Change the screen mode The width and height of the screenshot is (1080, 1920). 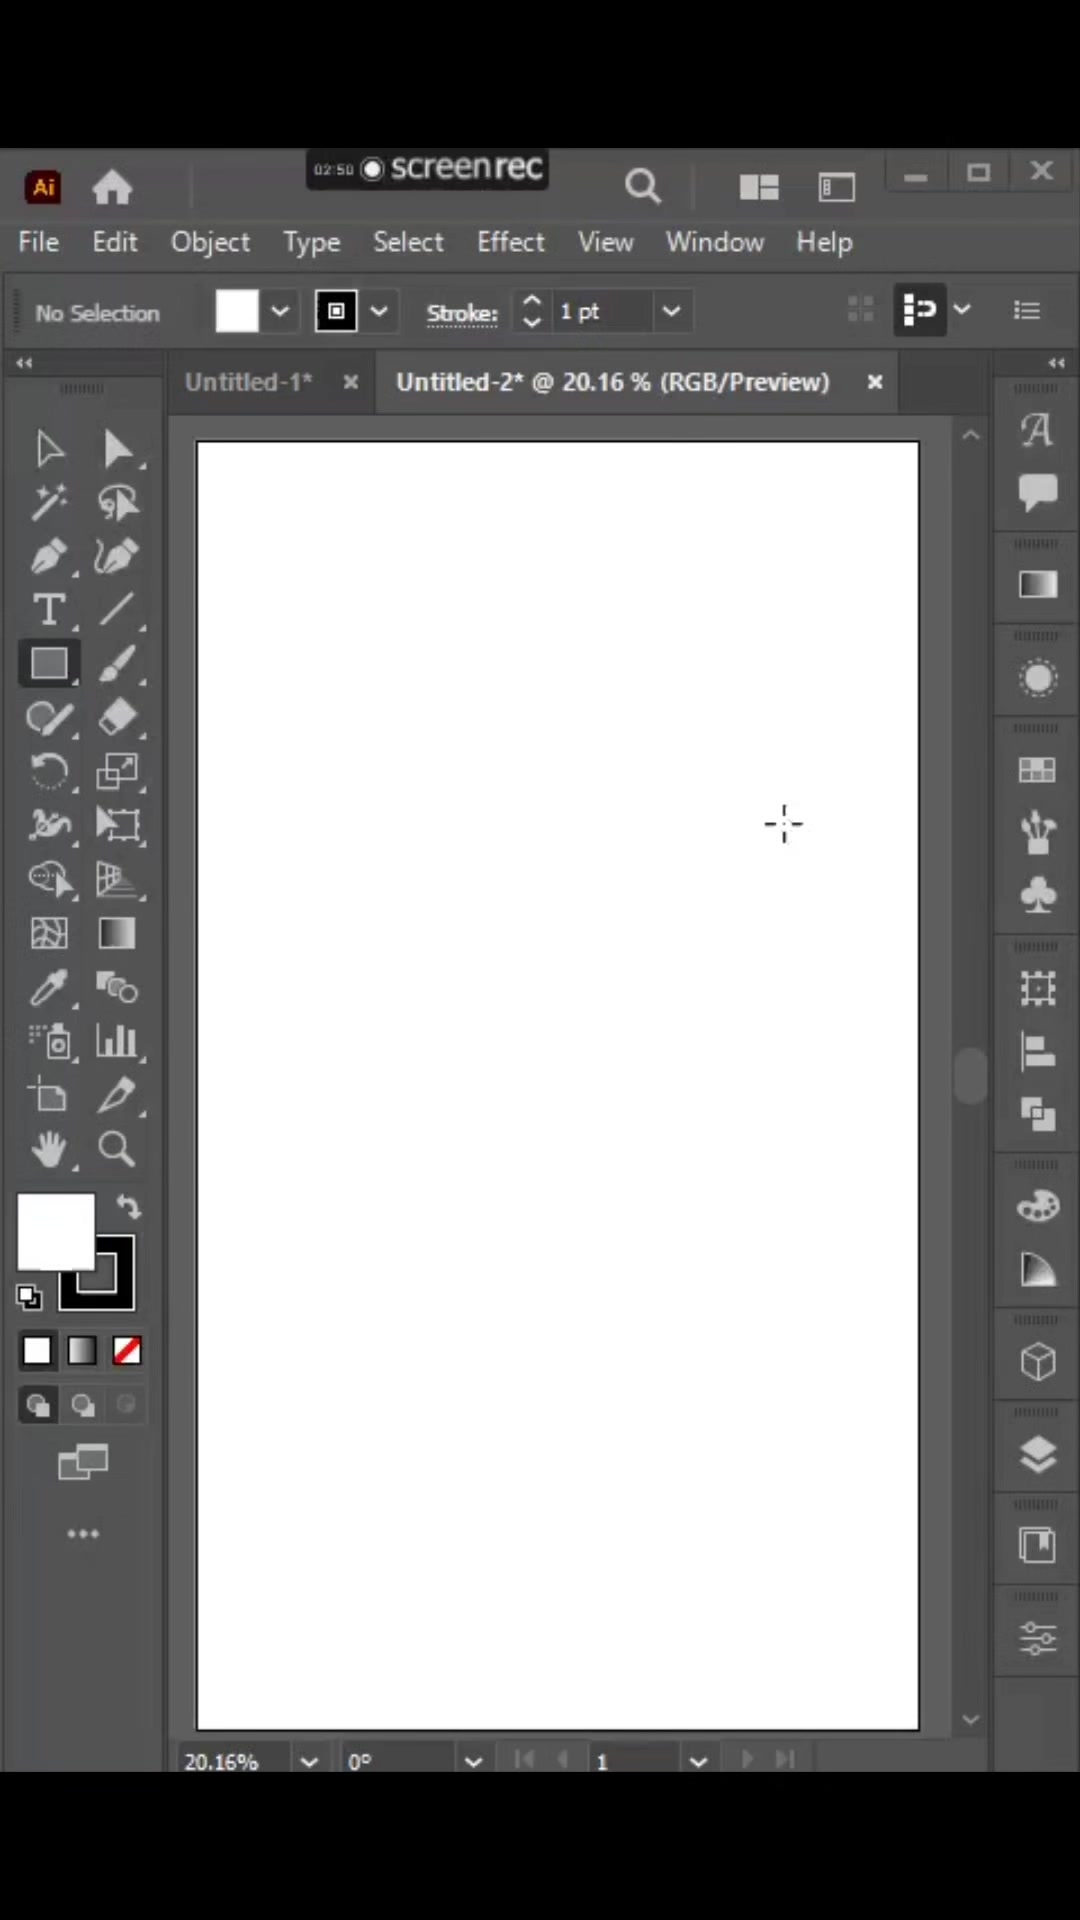[x=83, y=1463]
